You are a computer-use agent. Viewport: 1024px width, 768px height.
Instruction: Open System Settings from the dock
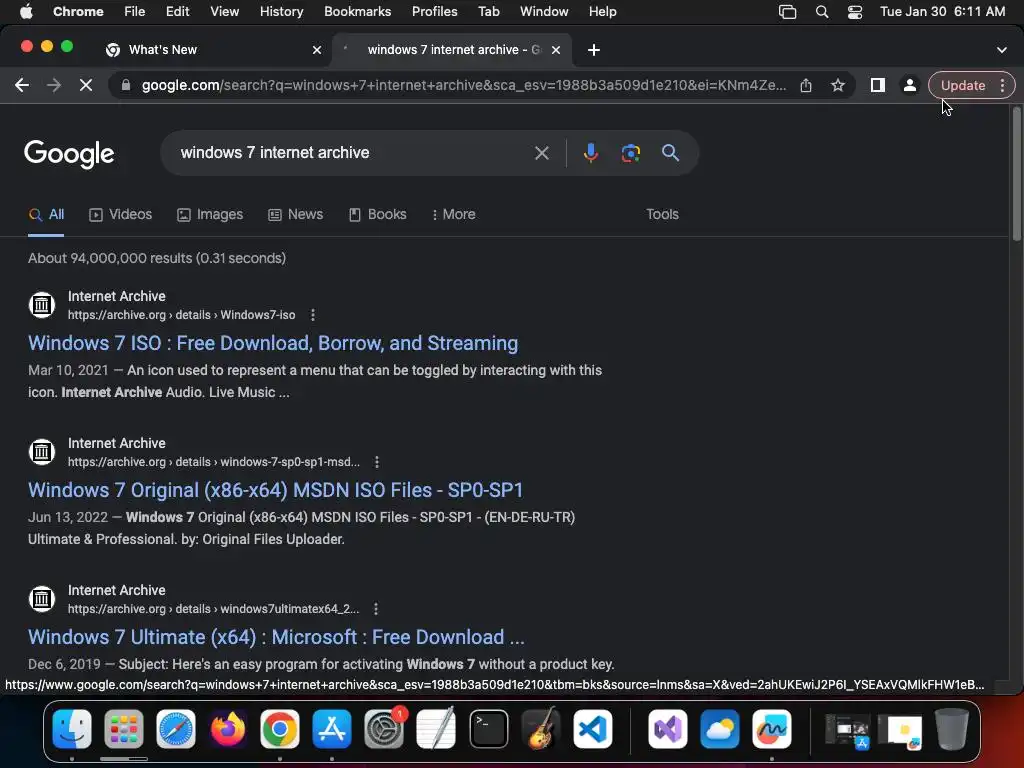(384, 729)
